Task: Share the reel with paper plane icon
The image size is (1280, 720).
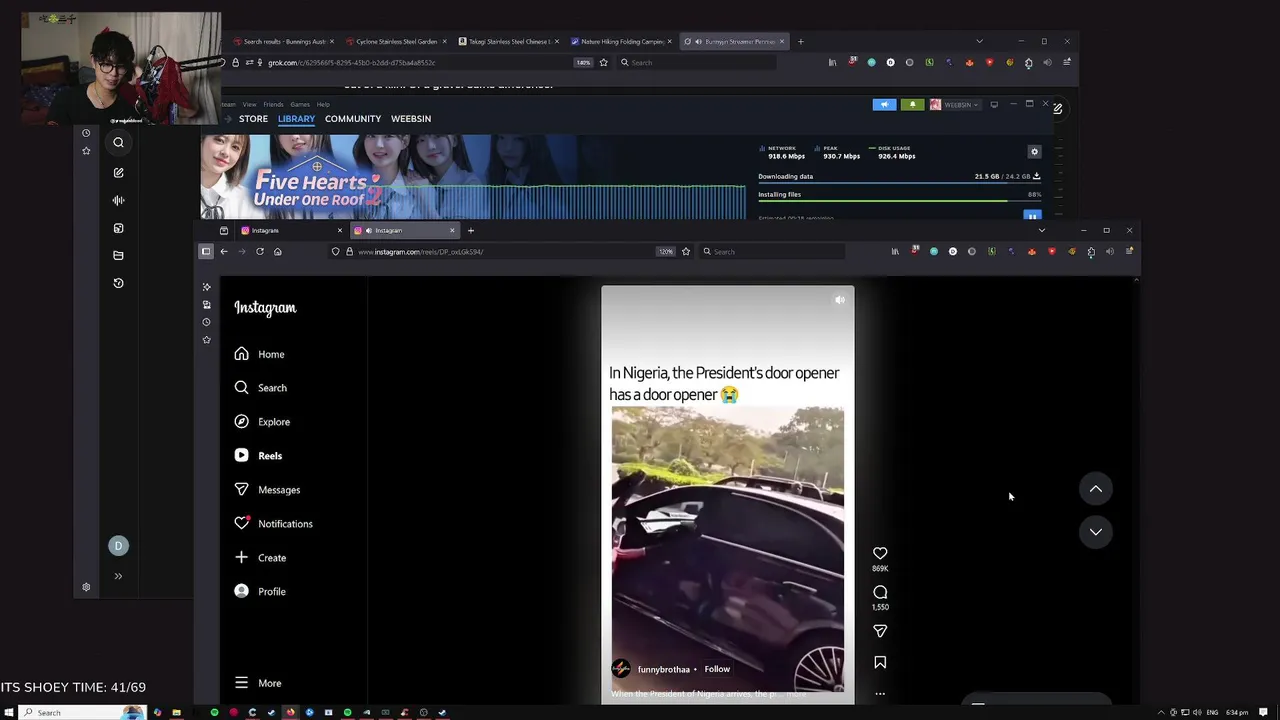Action: coord(880,631)
